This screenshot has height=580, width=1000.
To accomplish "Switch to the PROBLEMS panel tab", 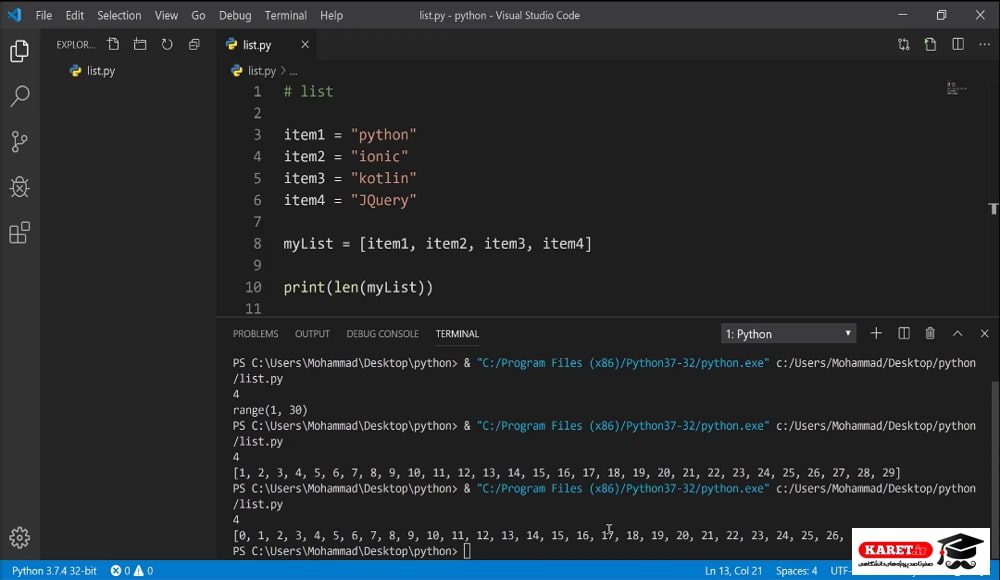I will pos(255,334).
